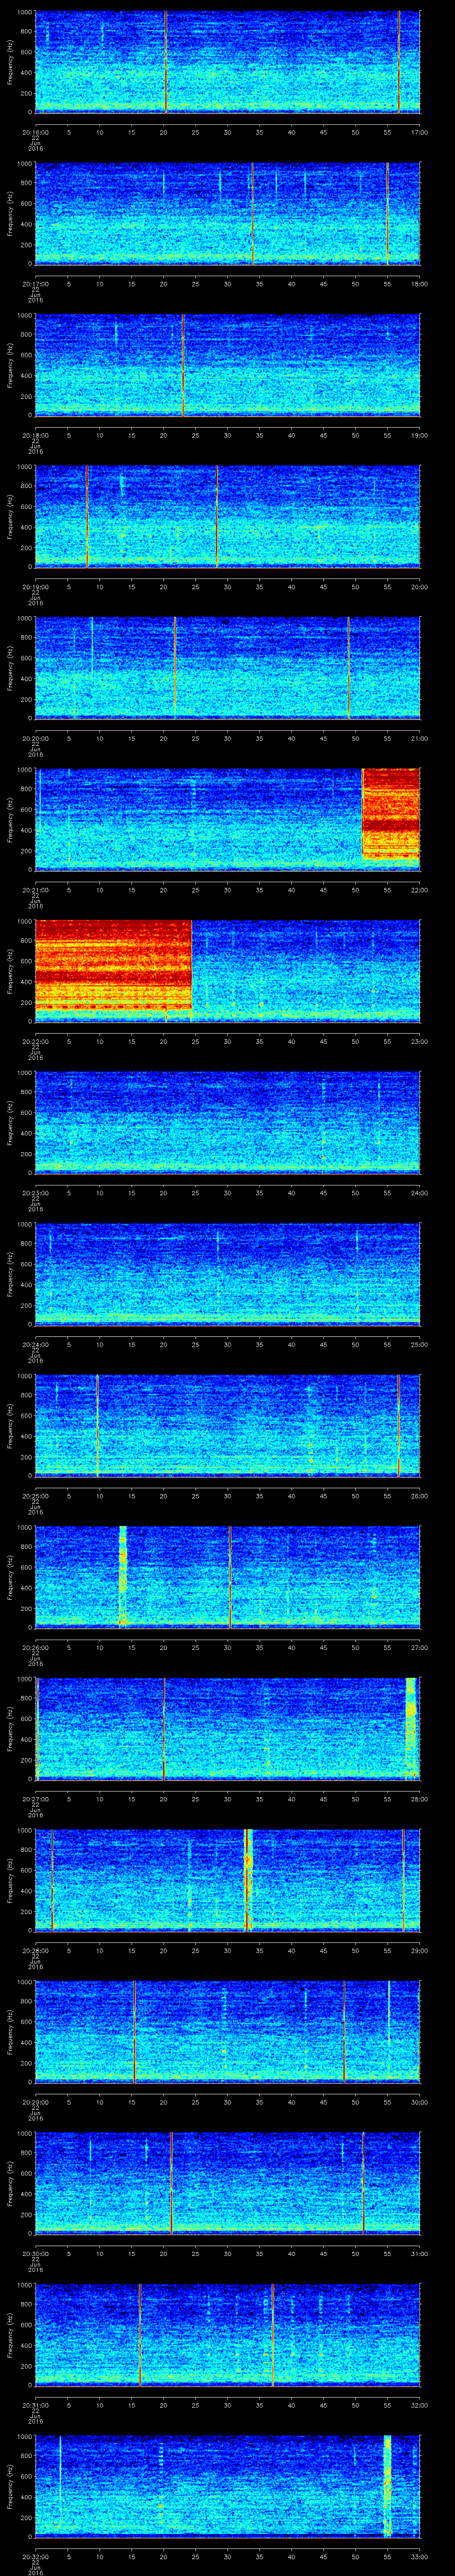
Task: Click the '20:18:00' start time label
Action: (36, 434)
